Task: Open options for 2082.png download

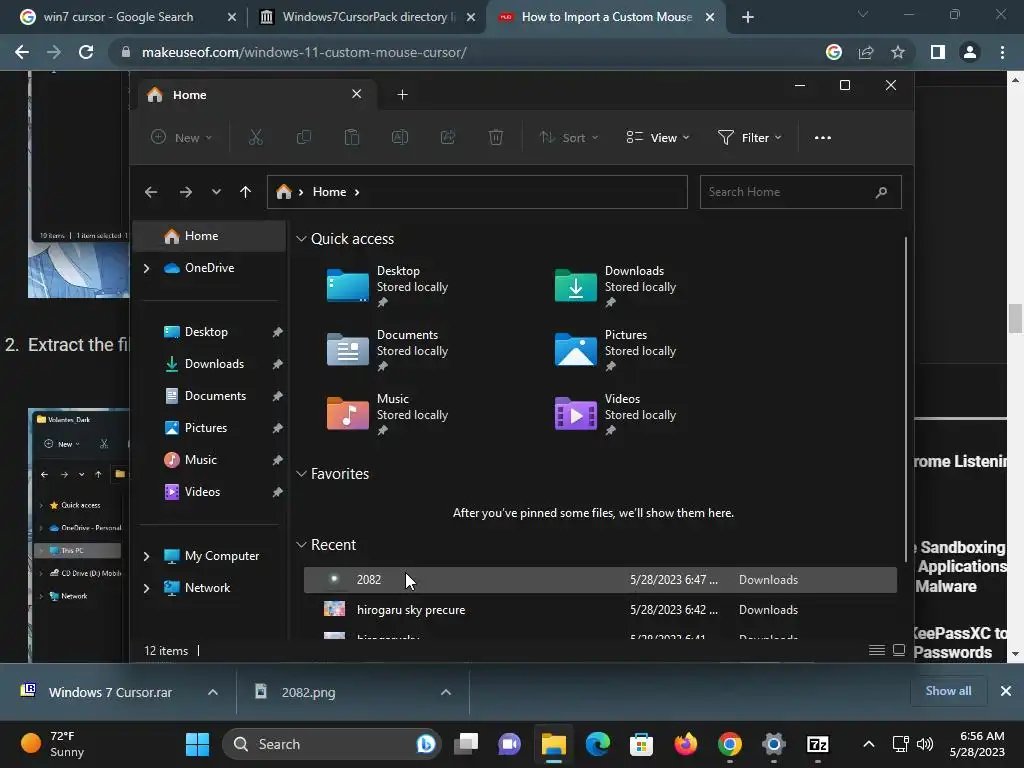Action: coord(446,692)
